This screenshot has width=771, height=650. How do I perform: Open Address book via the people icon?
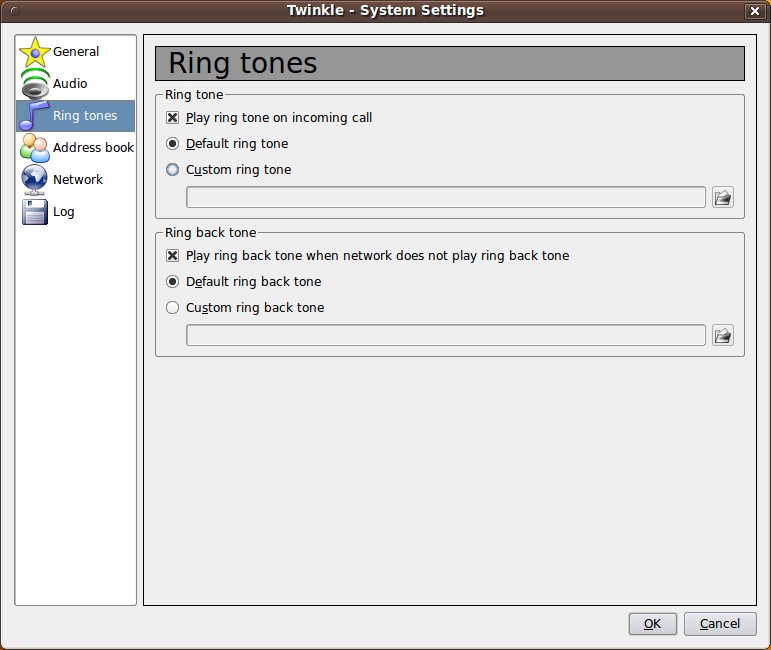pos(34,148)
